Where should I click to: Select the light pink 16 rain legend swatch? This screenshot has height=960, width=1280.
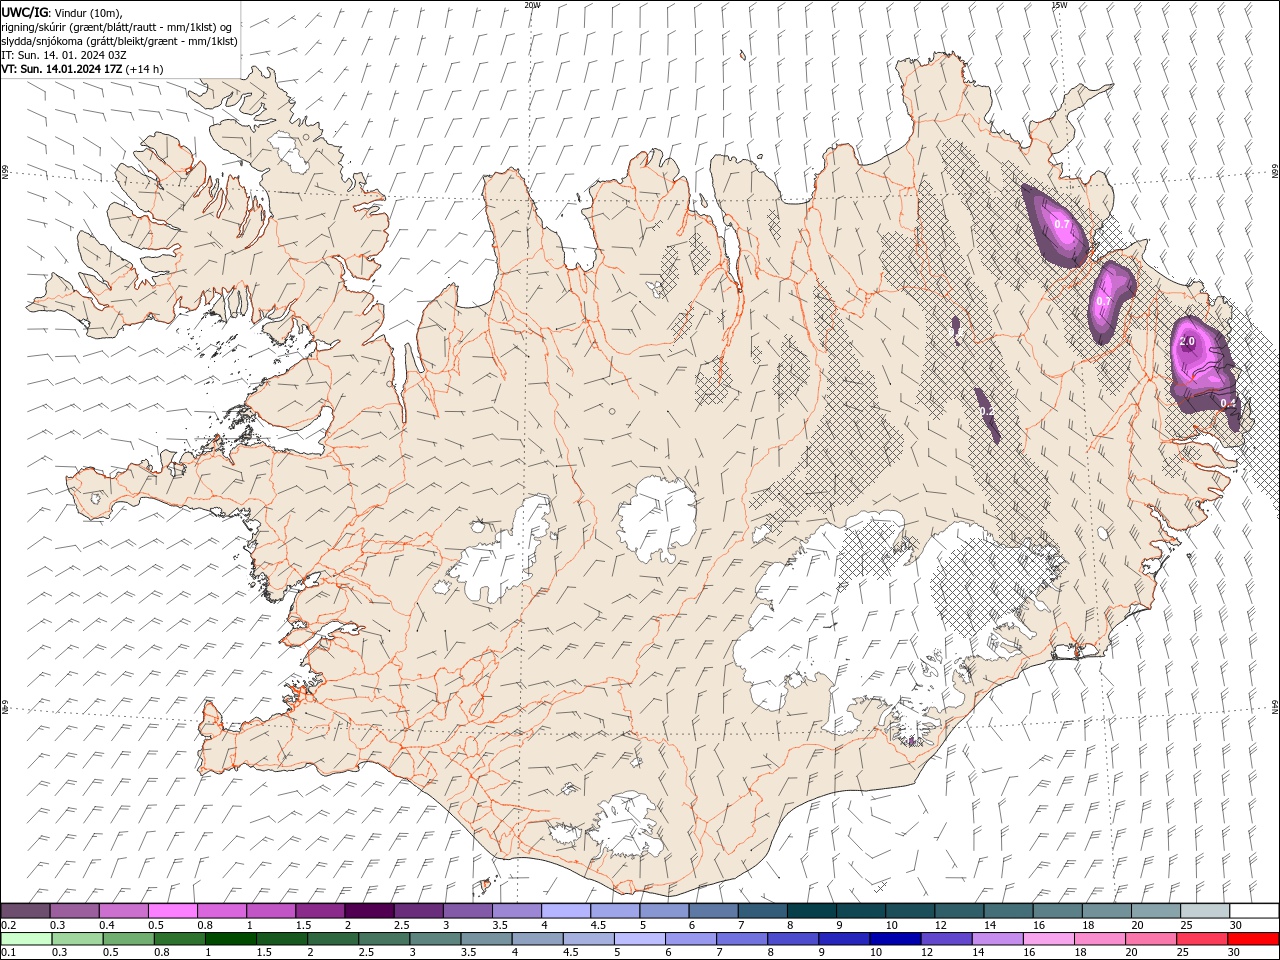[x=1049, y=939]
